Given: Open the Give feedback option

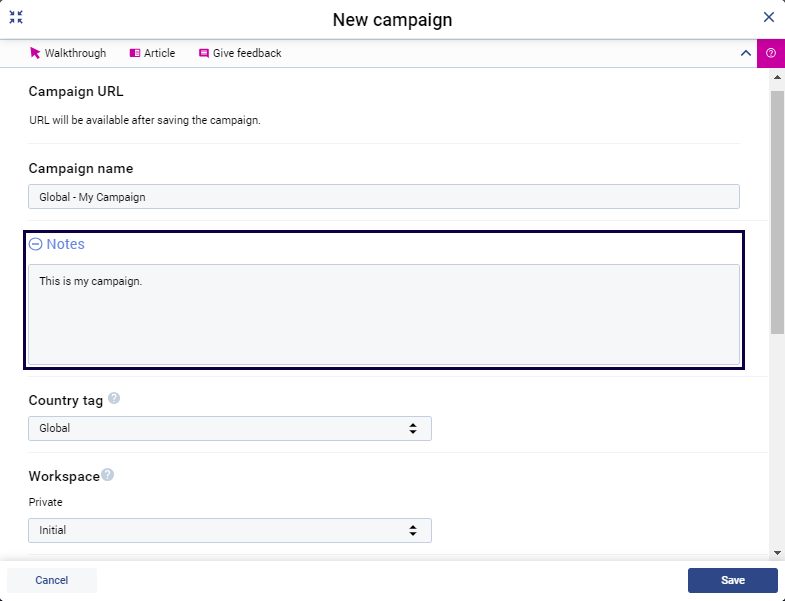Looking at the screenshot, I should point(240,53).
